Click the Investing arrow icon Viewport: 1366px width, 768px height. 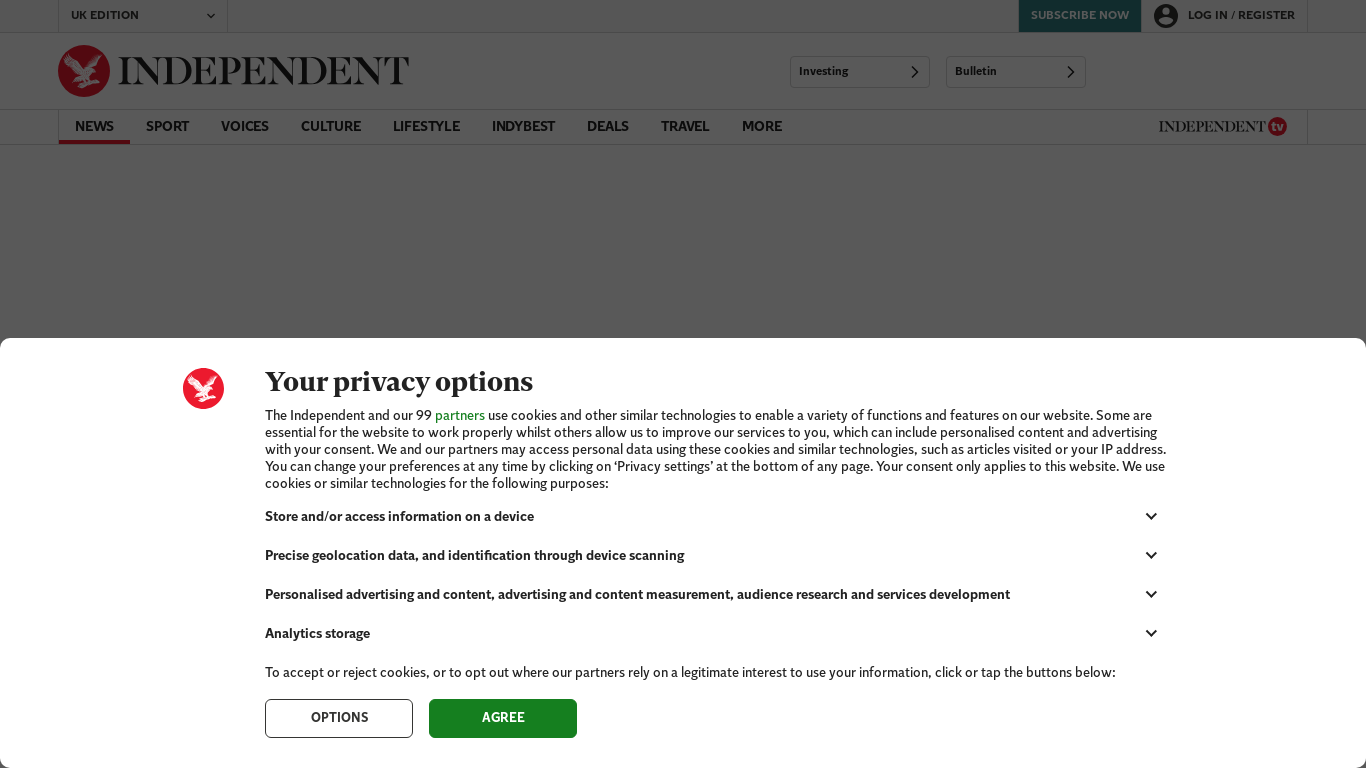tap(914, 72)
